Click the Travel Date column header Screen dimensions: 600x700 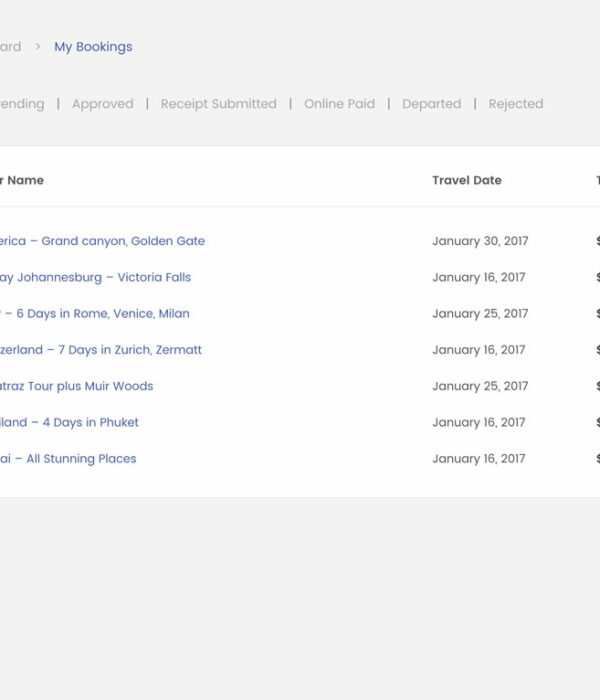click(x=466, y=181)
